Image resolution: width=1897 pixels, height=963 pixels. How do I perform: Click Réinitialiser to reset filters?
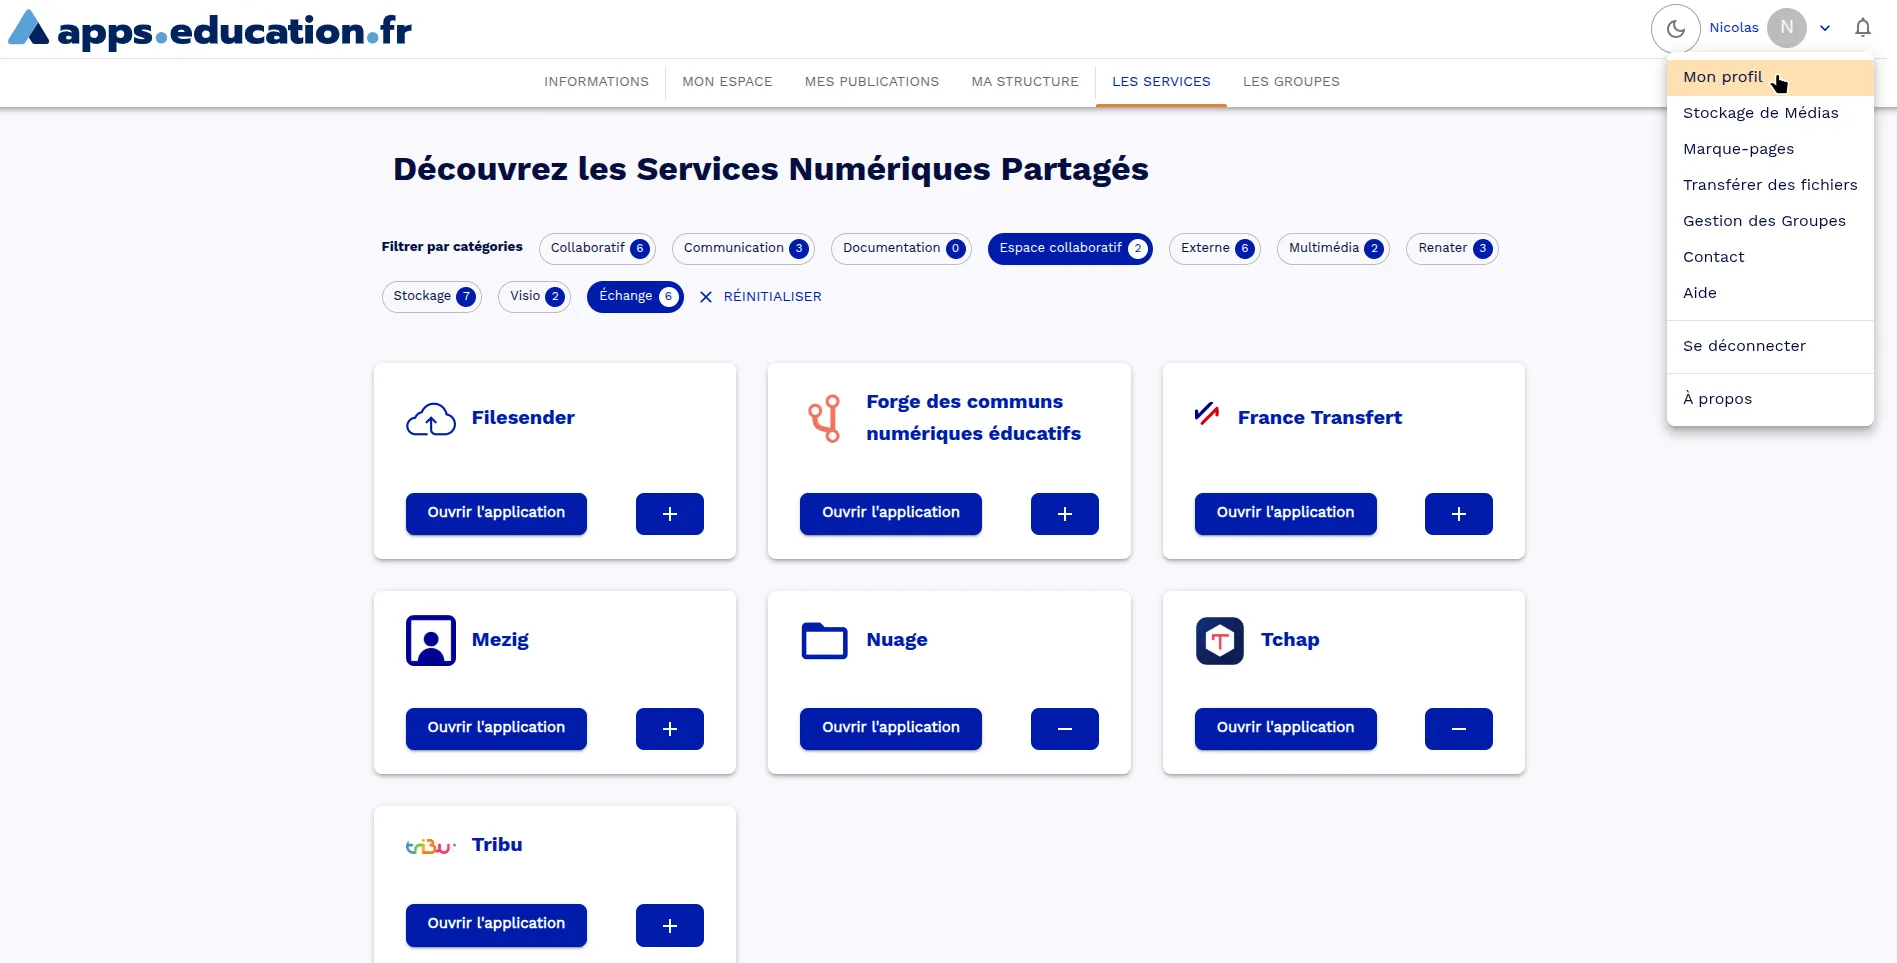coord(761,297)
